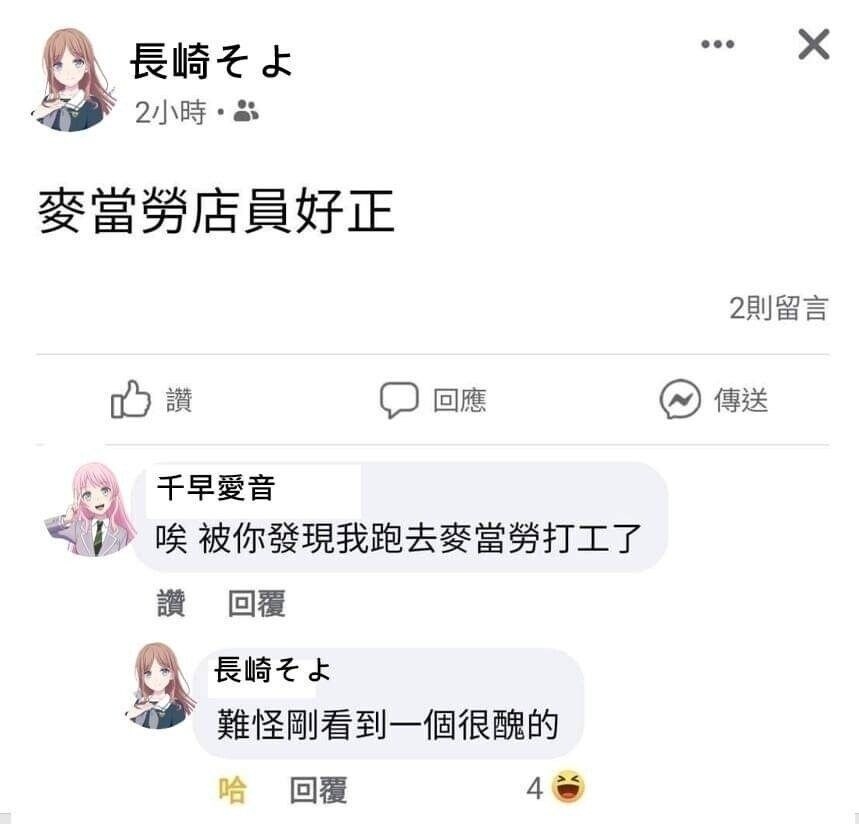
Task: Click the 2小時 post timestamp
Action: (x=171, y=112)
